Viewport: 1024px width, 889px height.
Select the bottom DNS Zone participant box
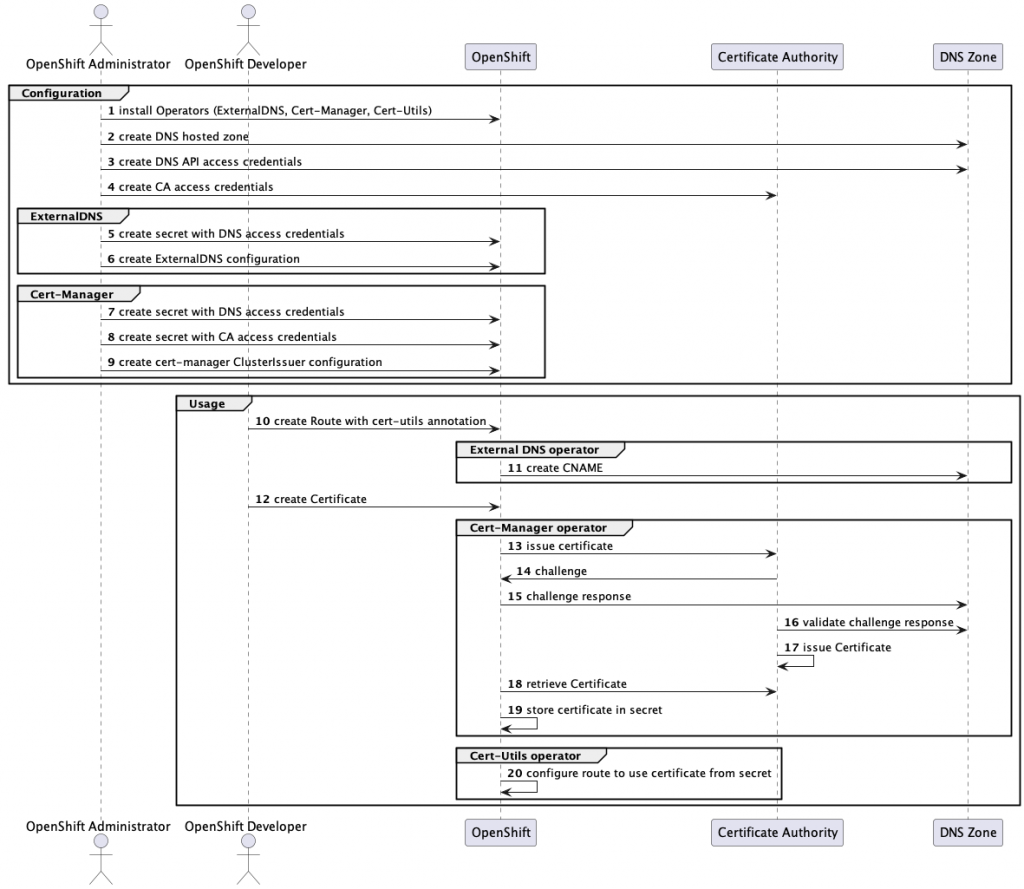(x=968, y=832)
